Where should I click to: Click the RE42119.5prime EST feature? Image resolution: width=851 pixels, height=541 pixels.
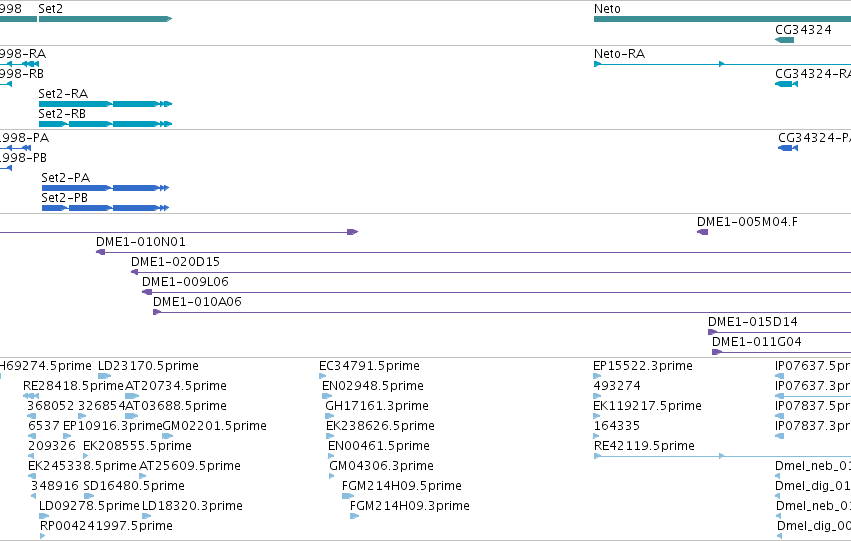coord(722,456)
